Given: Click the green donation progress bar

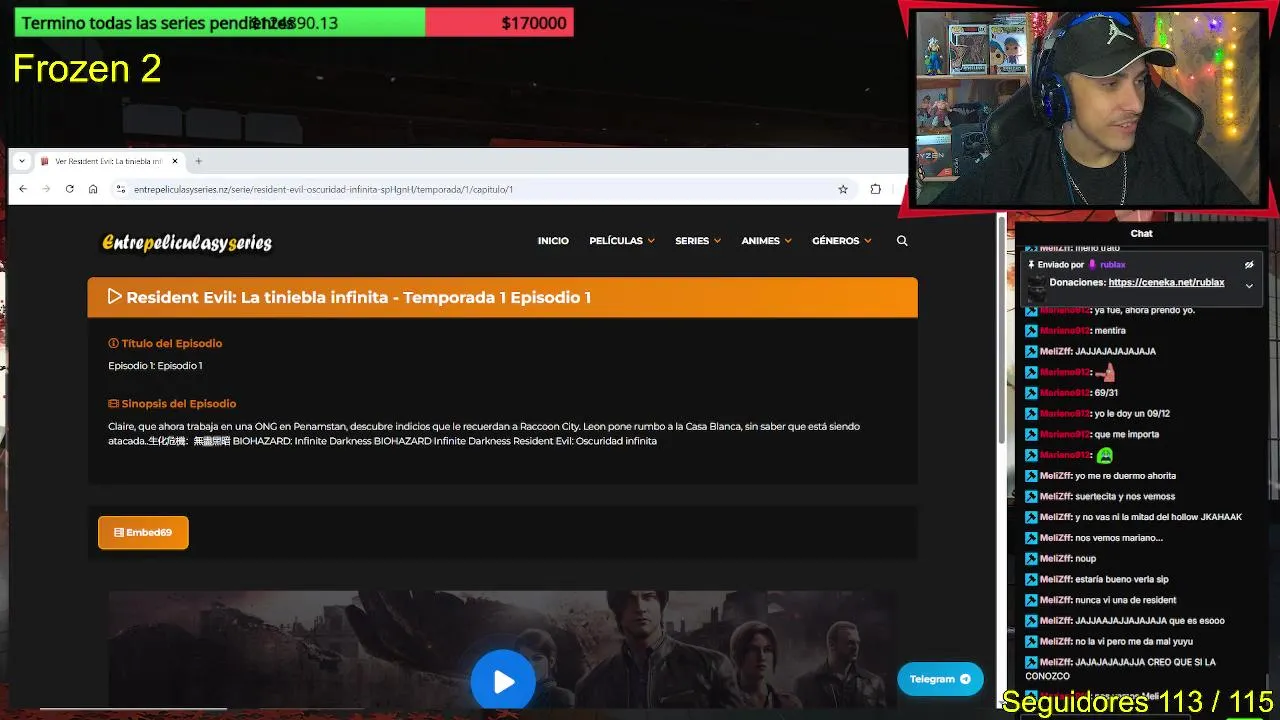Looking at the screenshot, I should pos(220,23).
